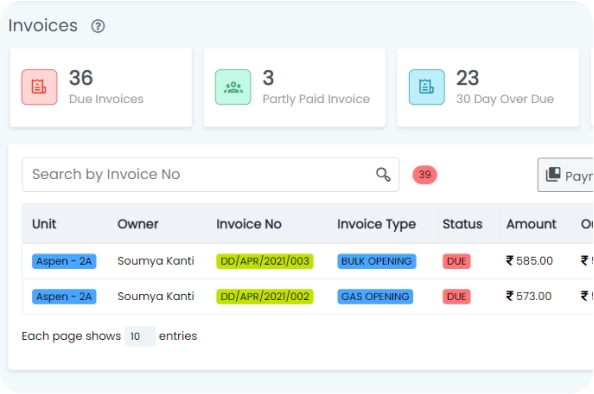Open invoice DD/APR/2021/003
This screenshot has width=594, height=394.
click(265, 261)
